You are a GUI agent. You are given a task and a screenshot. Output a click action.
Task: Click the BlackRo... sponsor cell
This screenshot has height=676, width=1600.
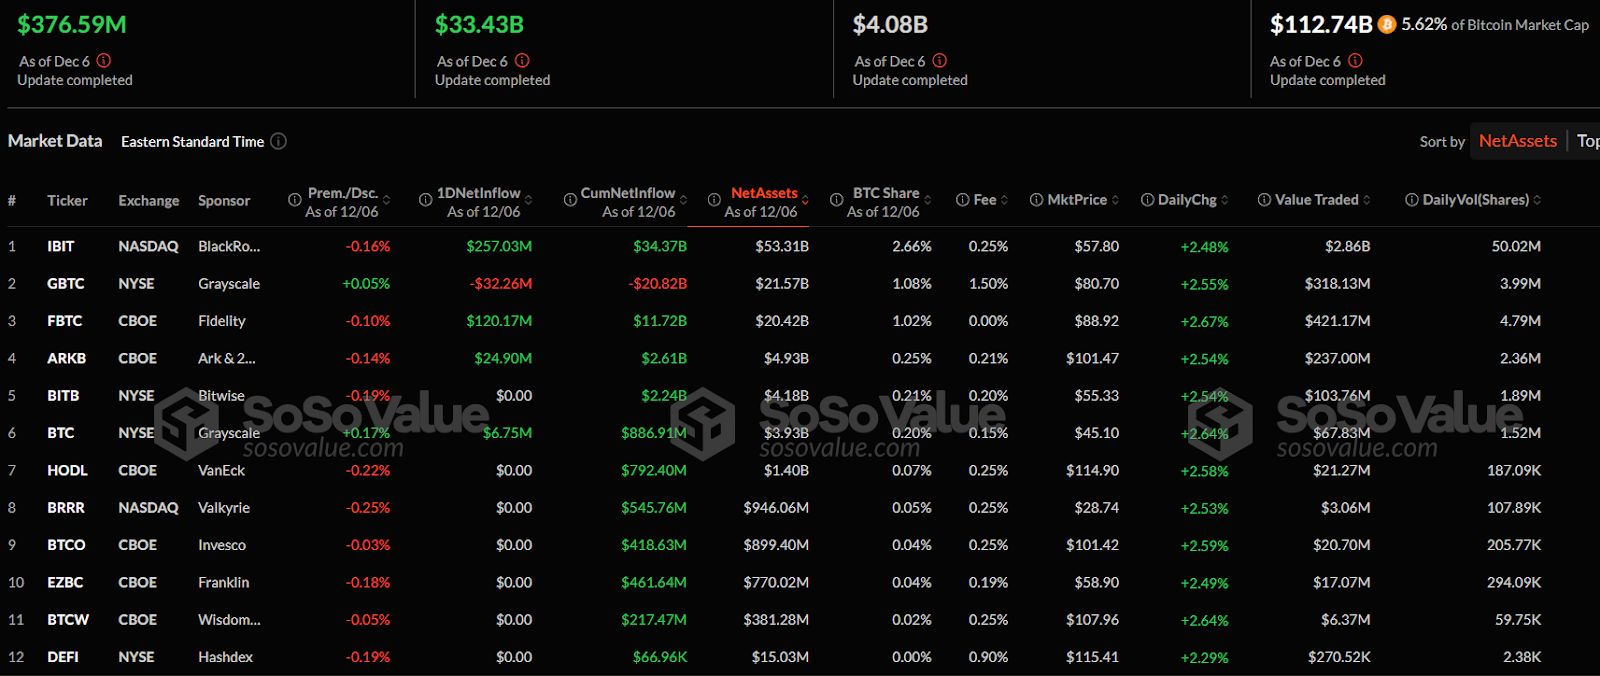tap(229, 246)
